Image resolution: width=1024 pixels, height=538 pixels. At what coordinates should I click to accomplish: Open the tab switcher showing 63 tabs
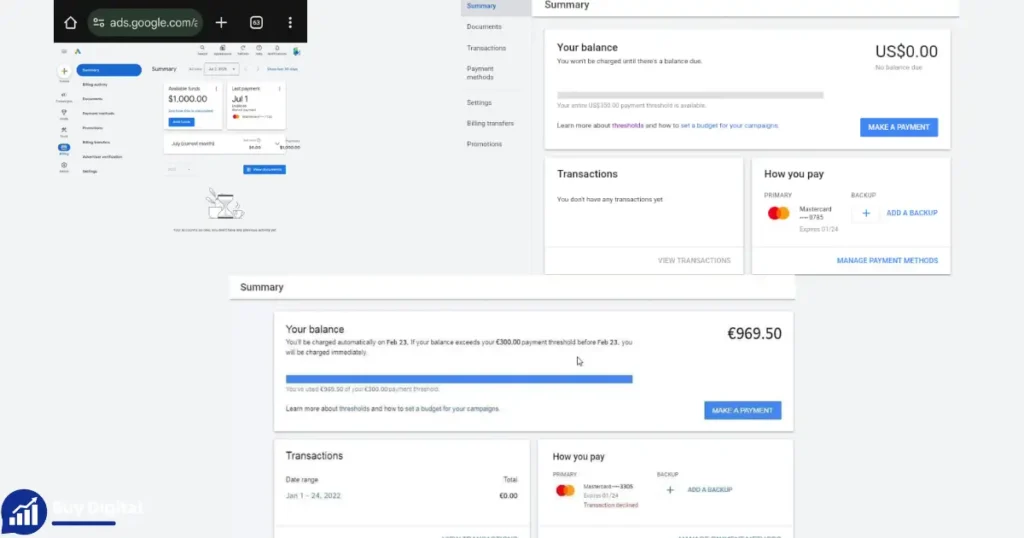(257, 23)
